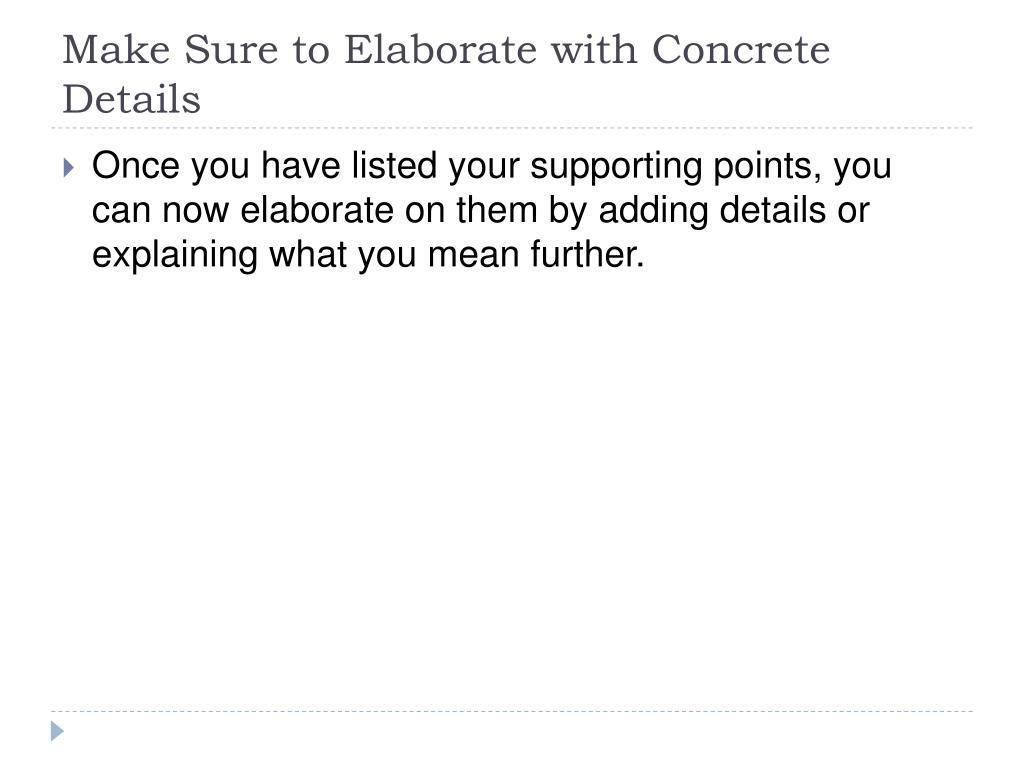The width and height of the screenshot is (1024, 768).
Task: Click the word "them" in the second line
Action: 497,210
